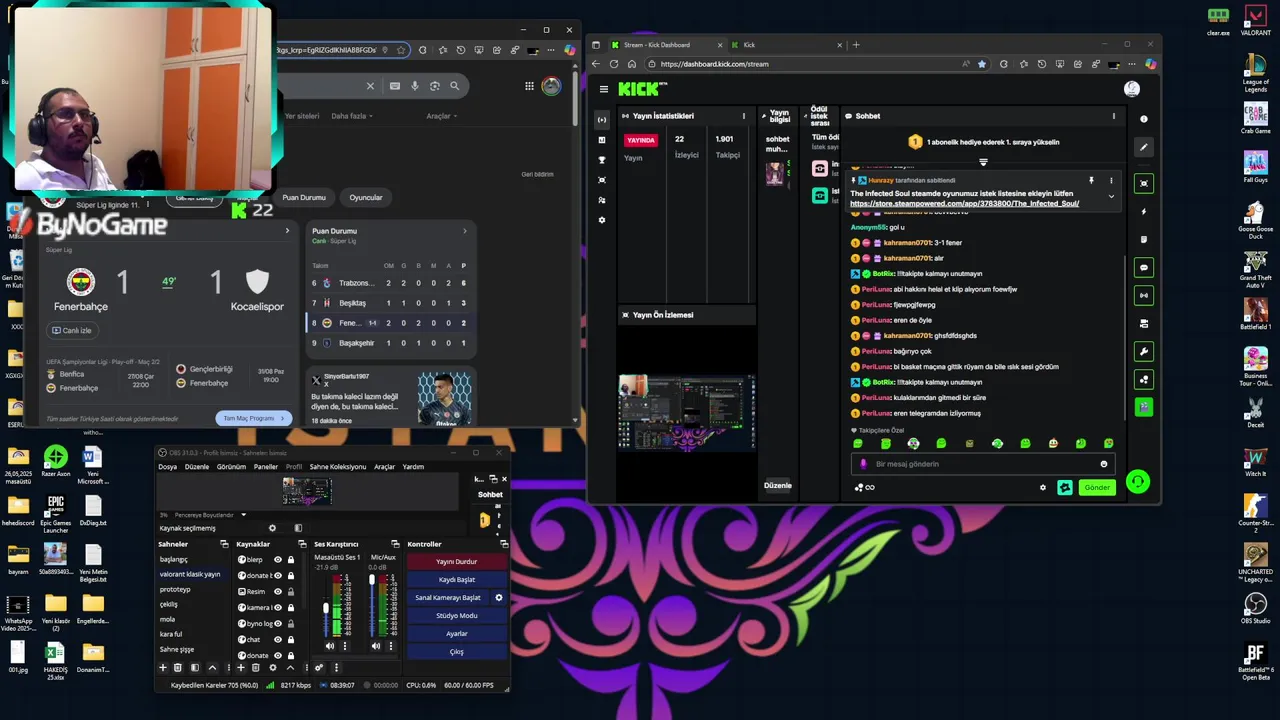This screenshot has width=1280, height=720.
Task: Open Yayın İstatistikleri three-dot menu
Action: [x=743, y=116]
